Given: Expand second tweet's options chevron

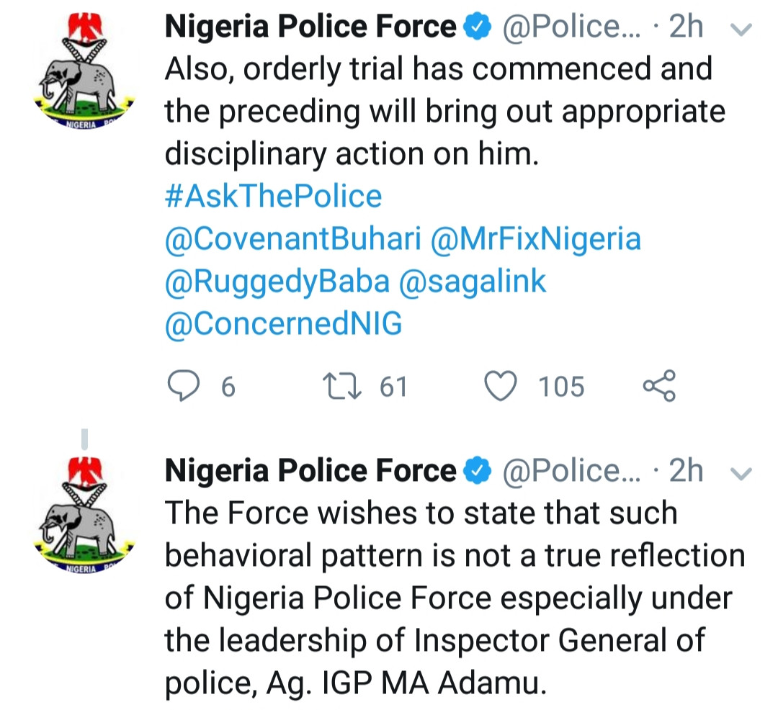Looking at the screenshot, I should click(741, 472).
